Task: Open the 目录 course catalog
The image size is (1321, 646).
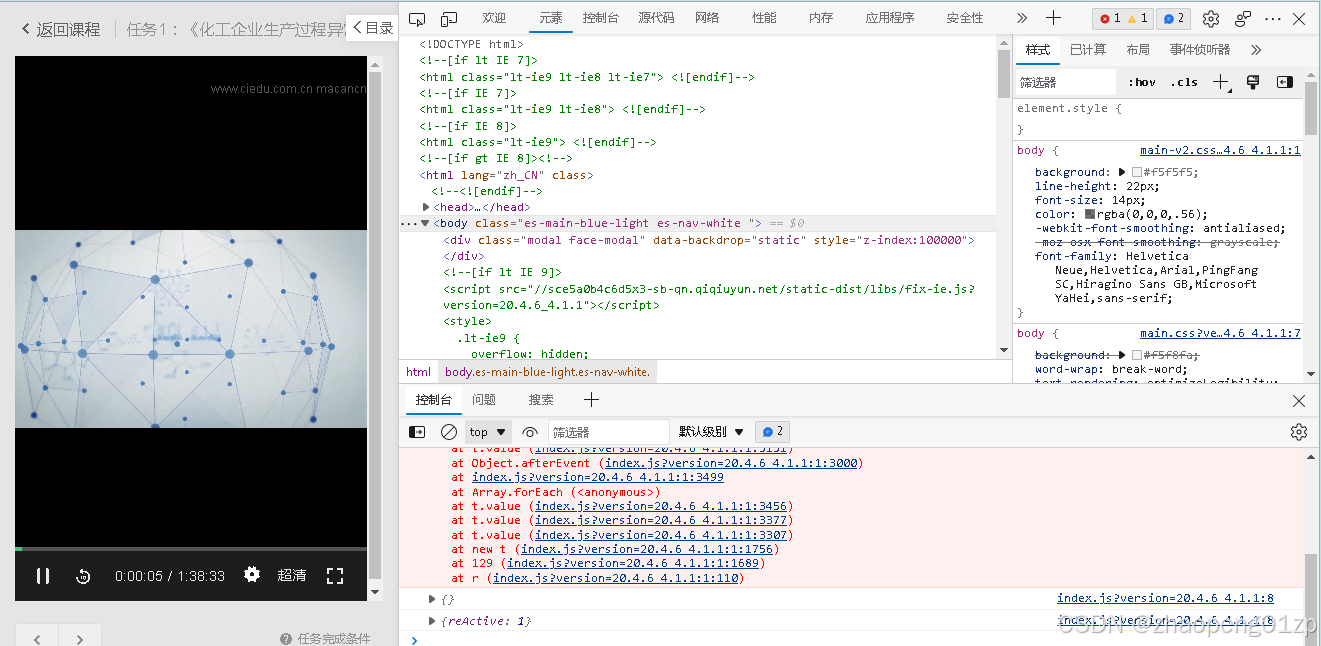Action: (372, 28)
